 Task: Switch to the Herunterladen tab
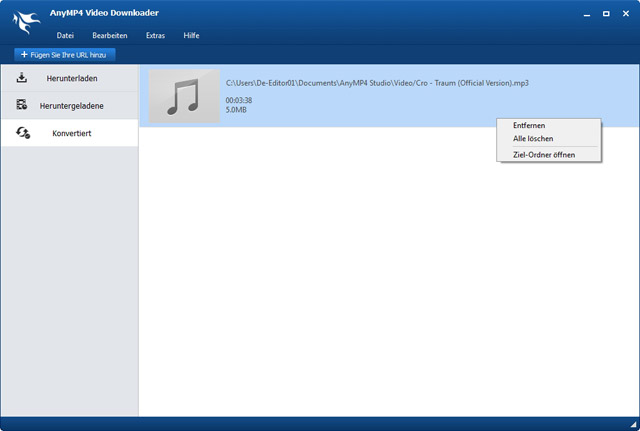[69, 78]
